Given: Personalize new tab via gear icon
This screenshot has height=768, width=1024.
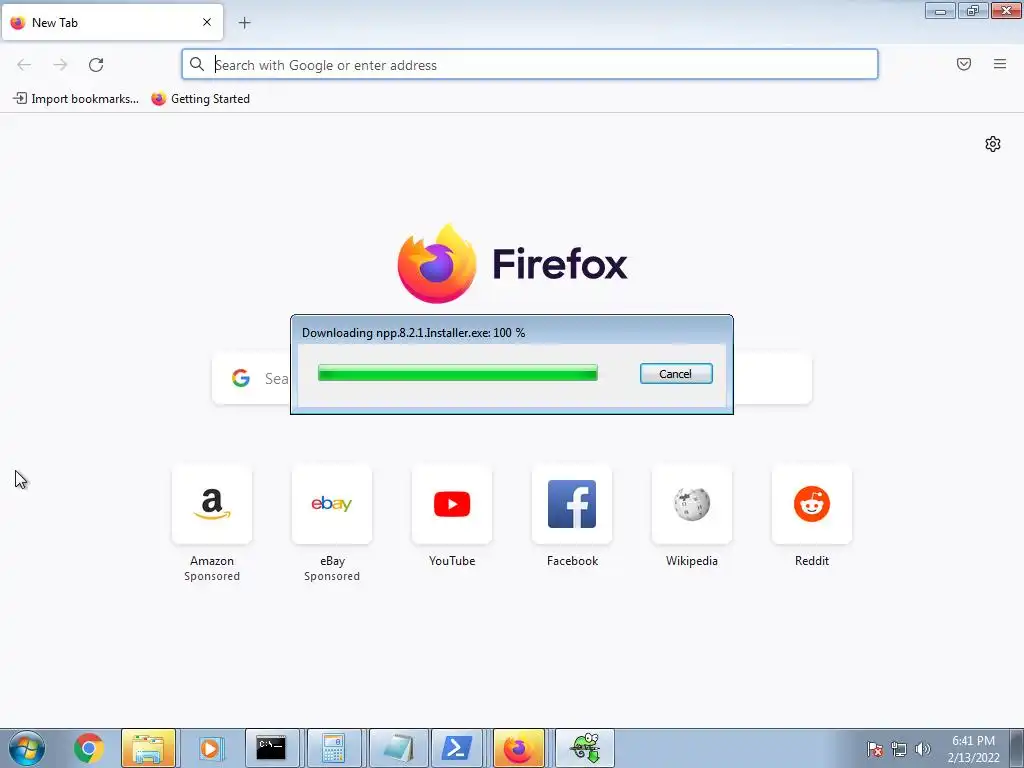Looking at the screenshot, I should (x=993, y=144).
